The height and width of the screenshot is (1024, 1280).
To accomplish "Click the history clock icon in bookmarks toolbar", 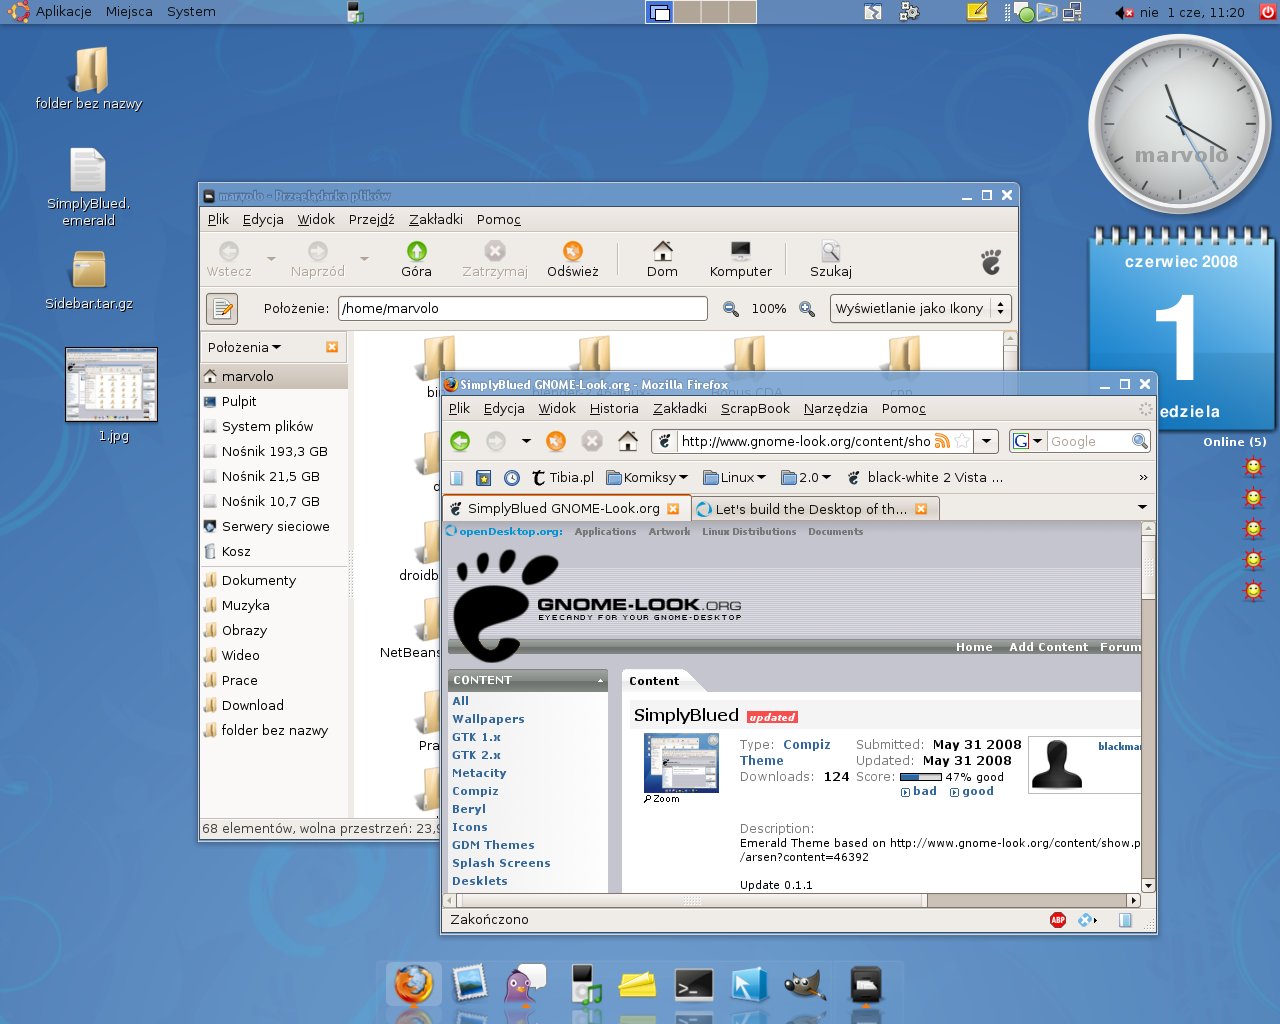I will 512,478.
